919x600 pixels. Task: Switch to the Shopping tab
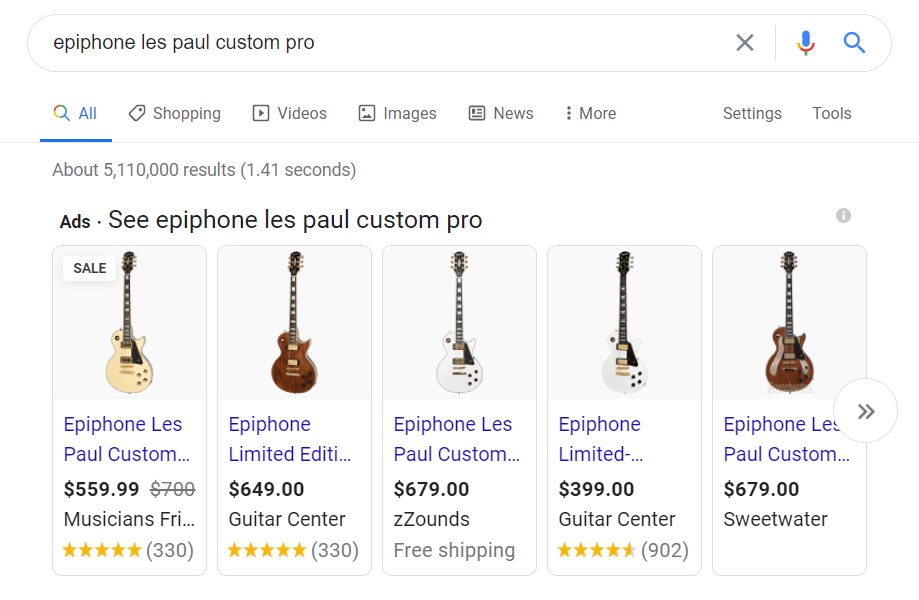[x=175, y=114]
